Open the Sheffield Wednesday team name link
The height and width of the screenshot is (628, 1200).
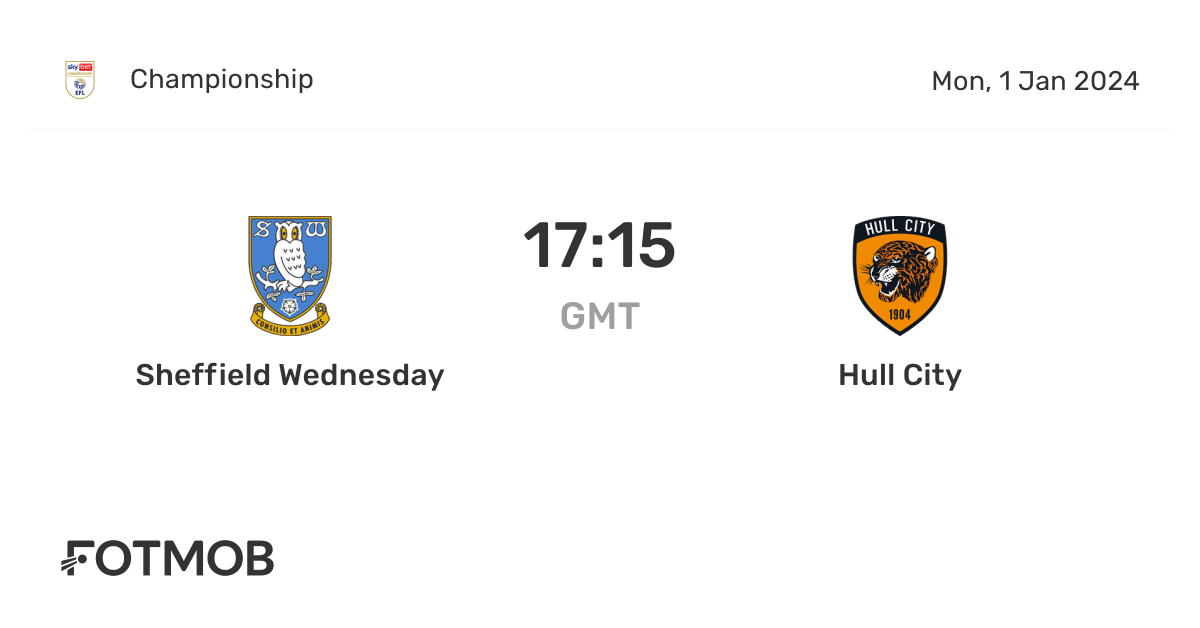[290, 375]
